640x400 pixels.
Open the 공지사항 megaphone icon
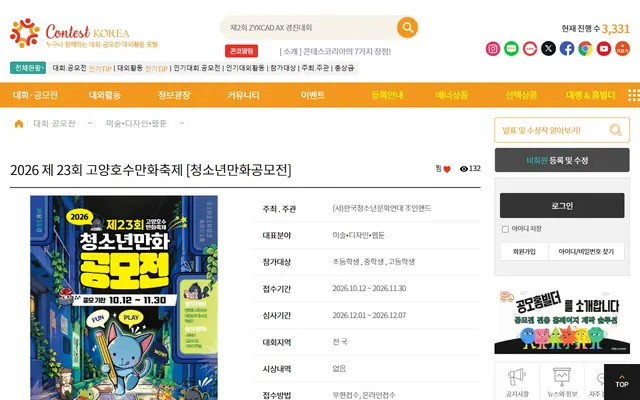(x=517, y=377)
